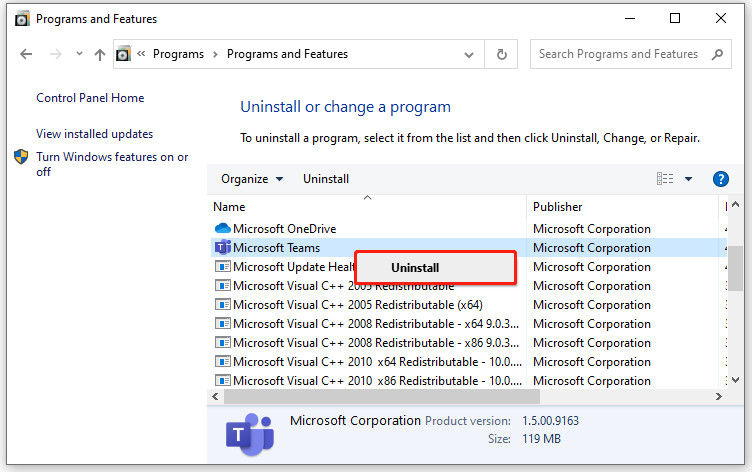Click the toolbar Uninstall button
The height and width of the screenshot is (472, 752).
(x=326, y=179)
